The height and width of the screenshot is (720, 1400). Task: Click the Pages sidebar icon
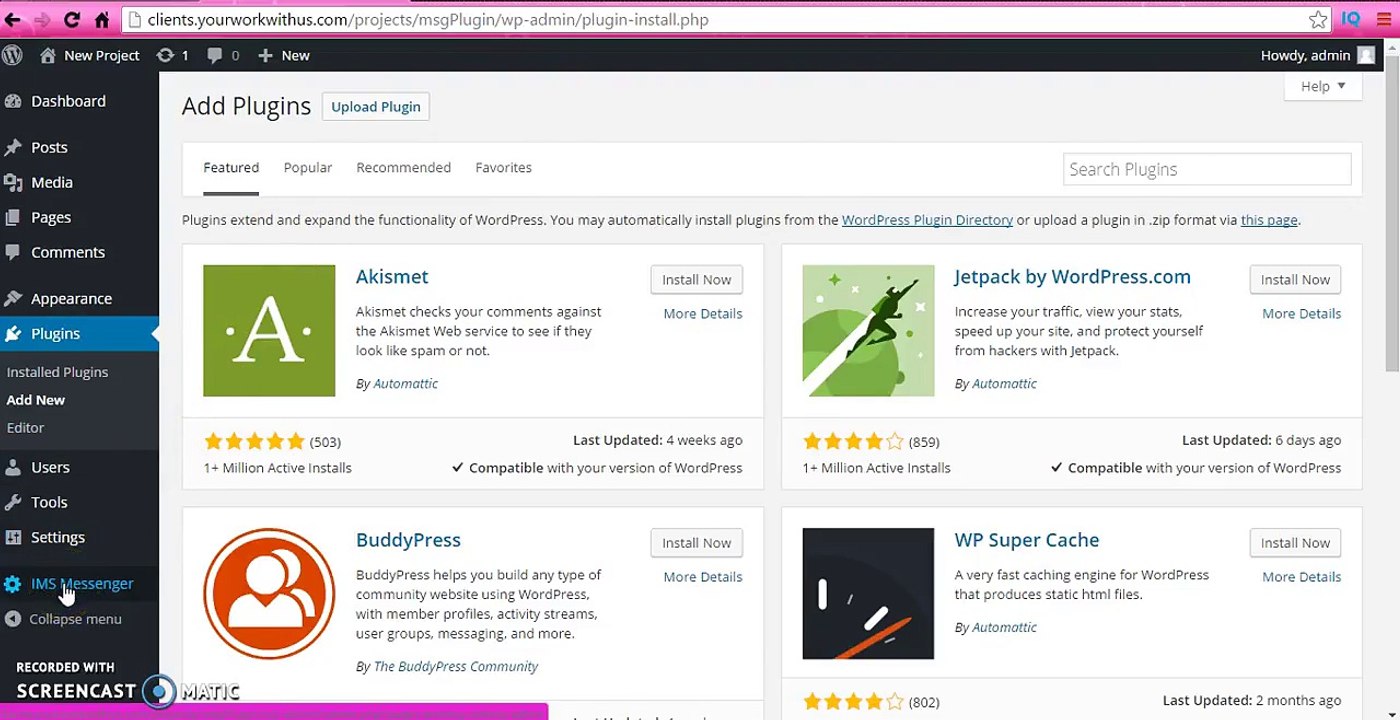[13, 217]
